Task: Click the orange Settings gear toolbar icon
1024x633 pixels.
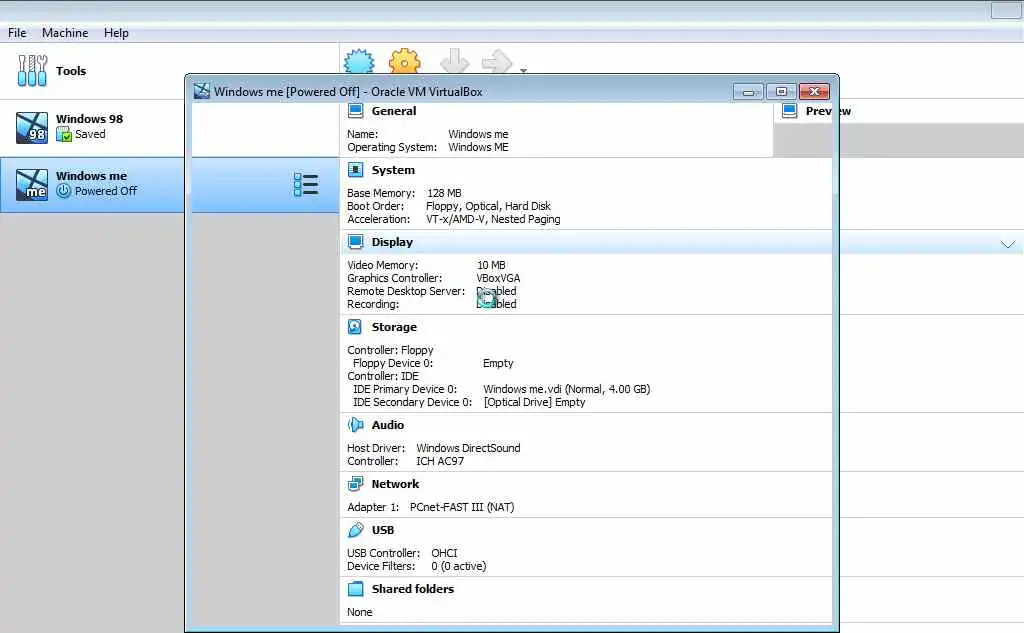Action: [x=404, y=61]
